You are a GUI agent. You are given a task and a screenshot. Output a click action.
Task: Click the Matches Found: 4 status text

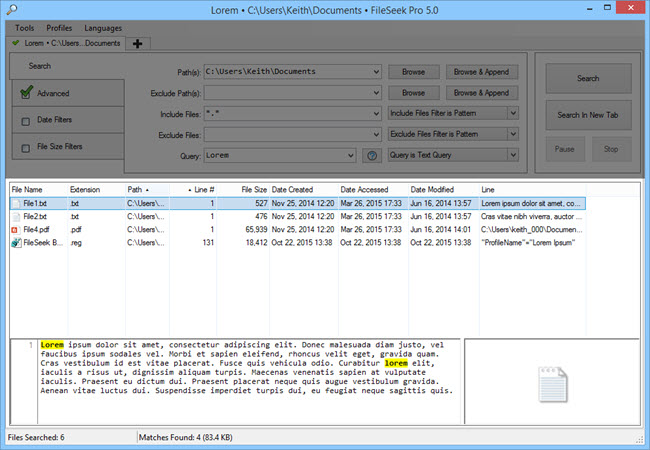pyautogui.click(x=185, y=437)
